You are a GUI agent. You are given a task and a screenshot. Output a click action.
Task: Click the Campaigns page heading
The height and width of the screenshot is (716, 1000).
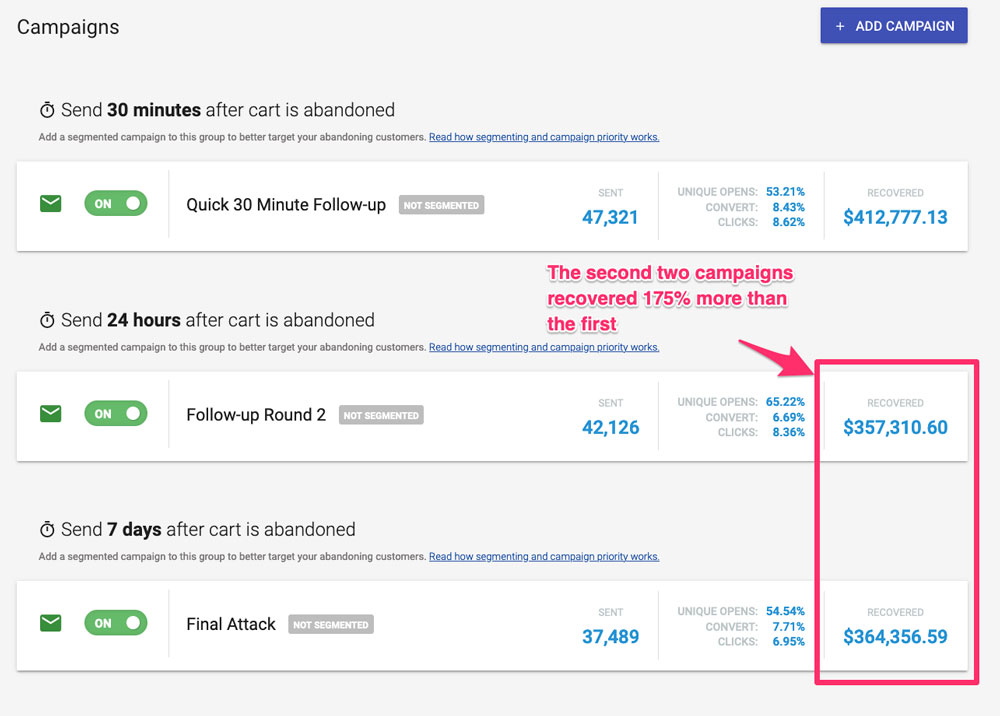67,27
